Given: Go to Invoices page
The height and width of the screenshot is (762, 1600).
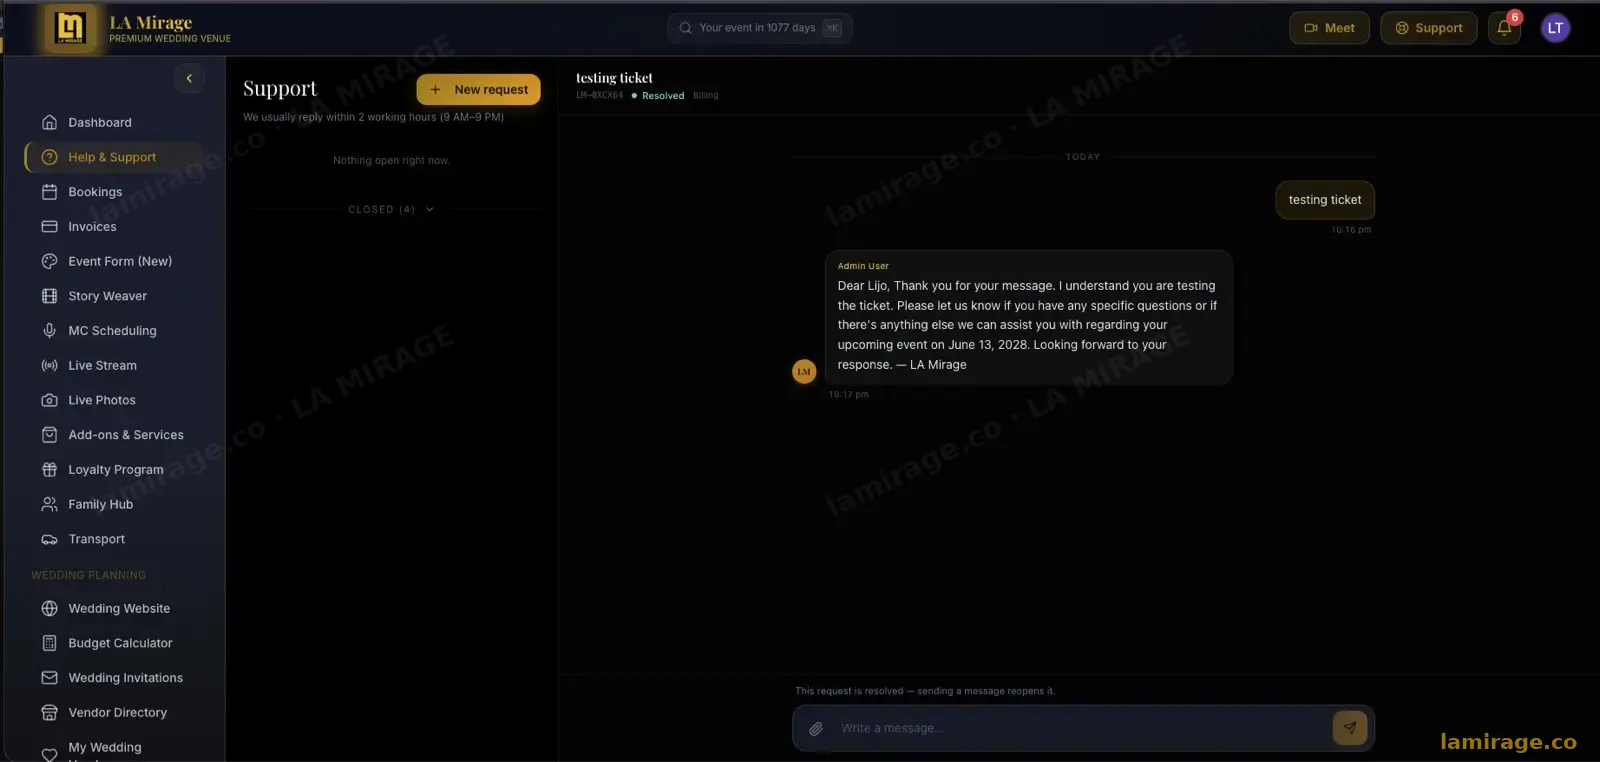Looking at the screenshot, I should coord(115,227).
